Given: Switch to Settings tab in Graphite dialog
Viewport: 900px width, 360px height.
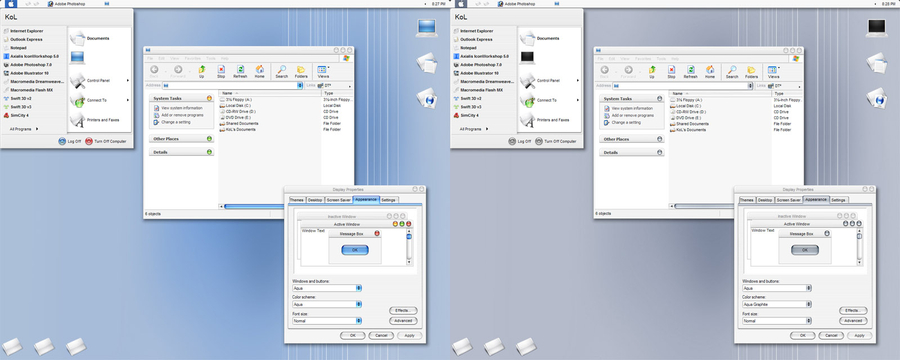Looking at the screenshot, I should pyautogui.click(x=839, y=200).
